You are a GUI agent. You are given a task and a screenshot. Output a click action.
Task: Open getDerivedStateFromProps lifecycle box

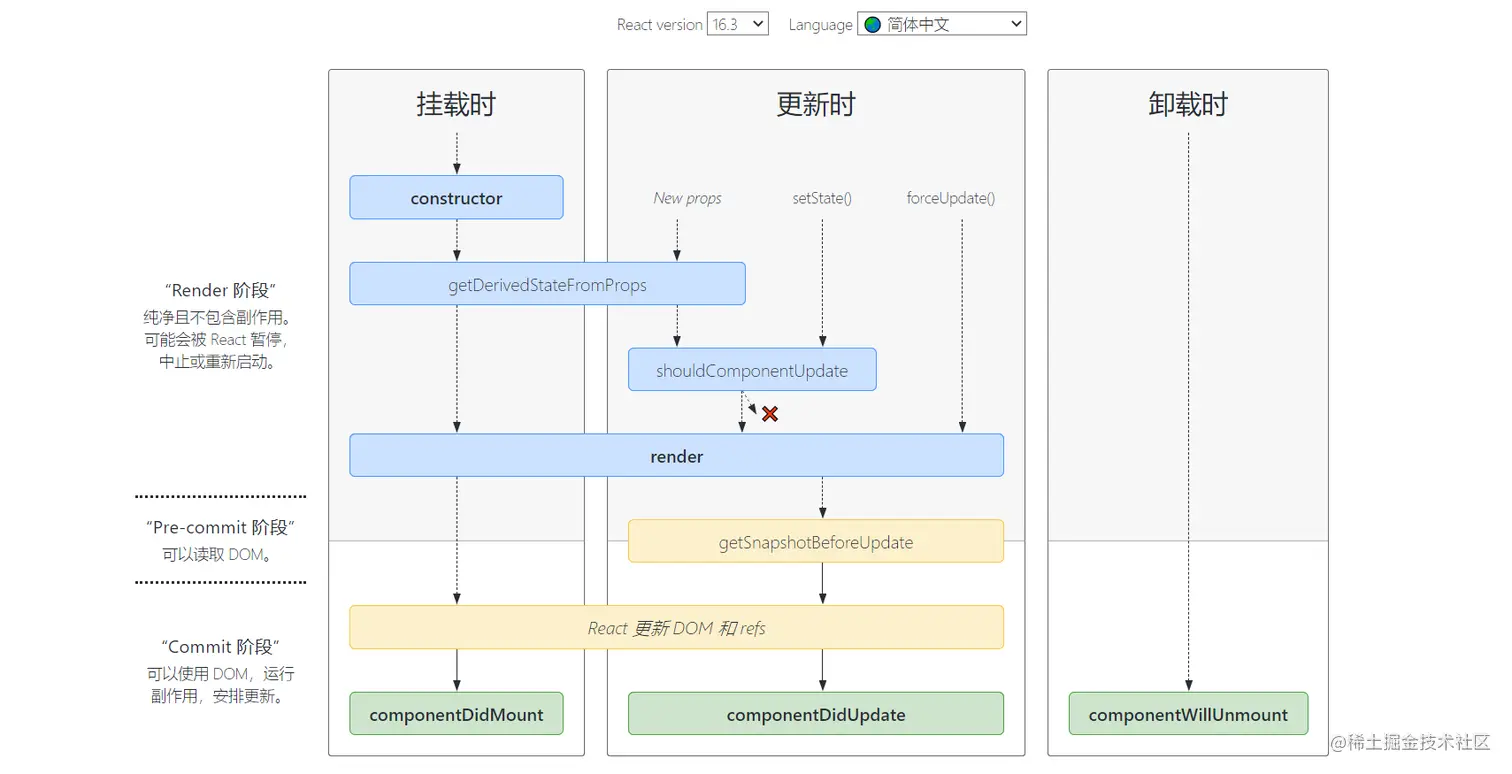[x=547, y=284]
